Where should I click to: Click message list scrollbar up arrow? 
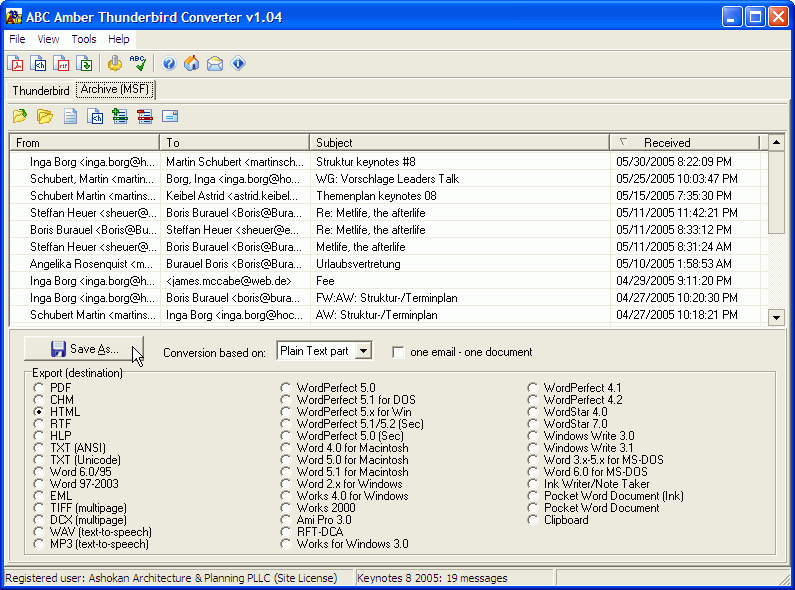click(x=776, y=143)
